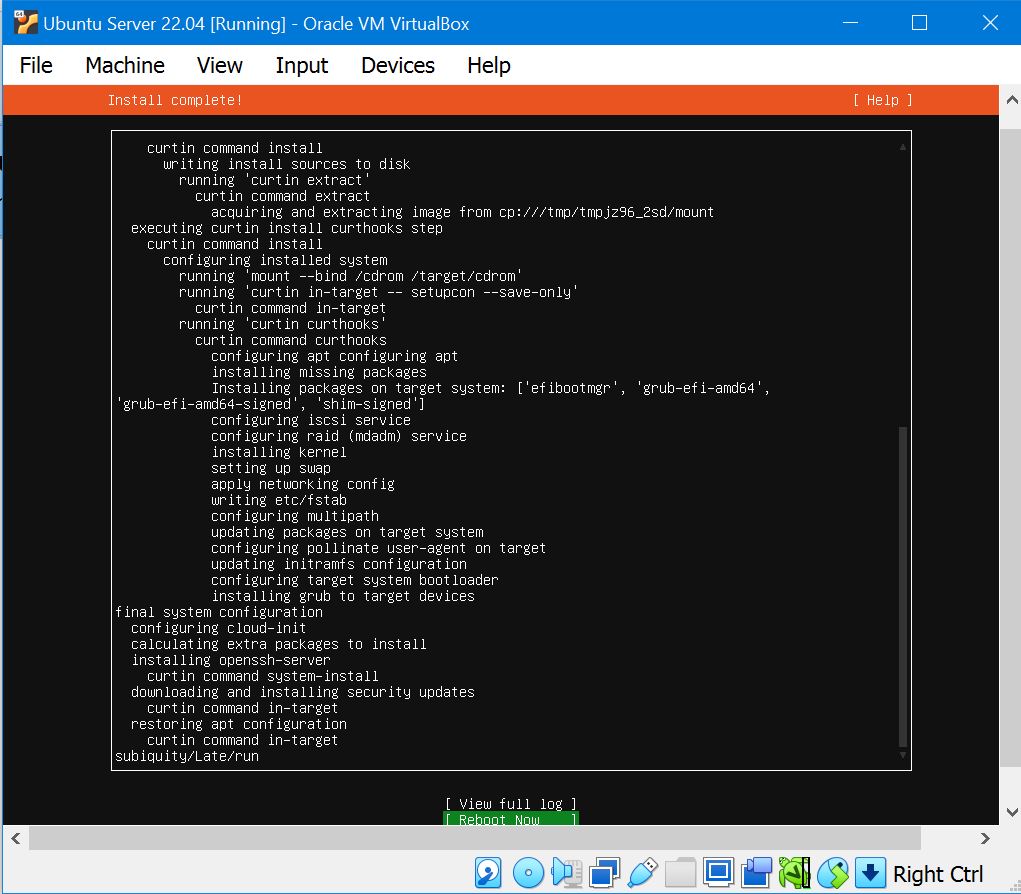
Task: Open the View menu
Action: pyautogui.click(x=219, y=65)
